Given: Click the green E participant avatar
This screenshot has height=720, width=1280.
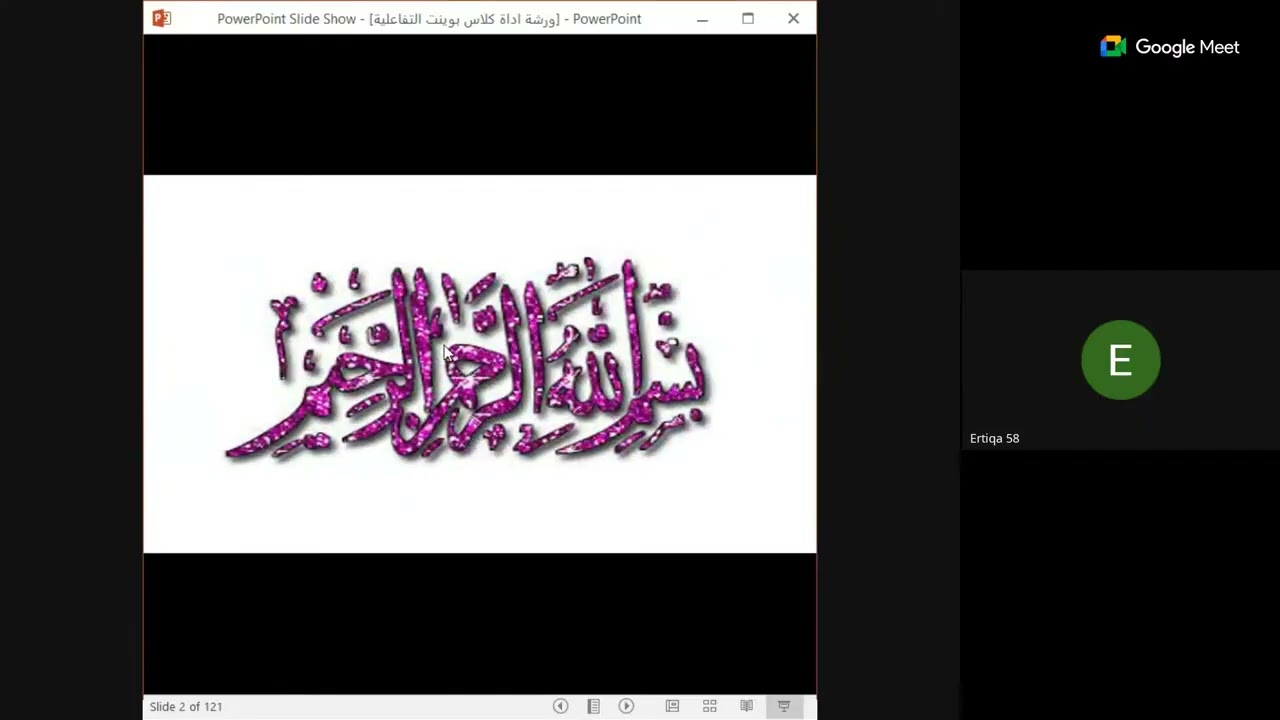Looking at the screenshot, I should pyautogui.click(x=1120, y=360).
